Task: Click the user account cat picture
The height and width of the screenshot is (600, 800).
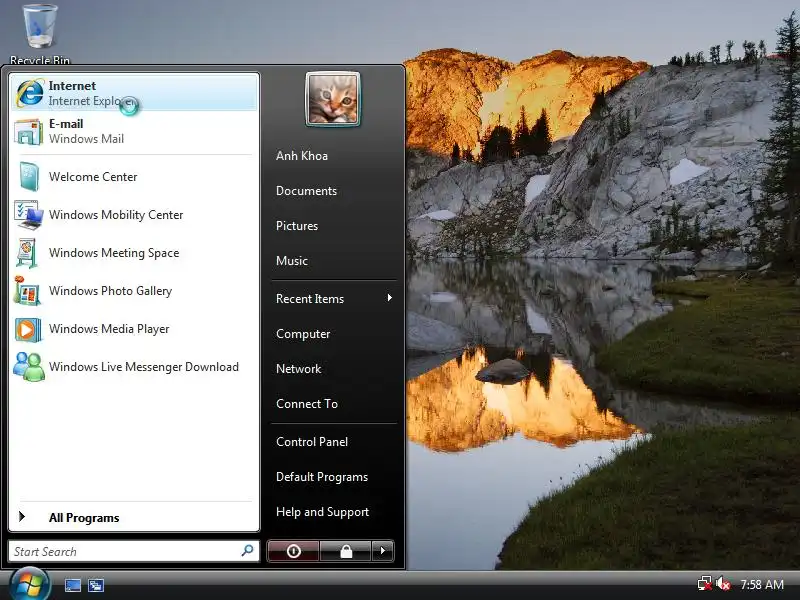Action: 333,99
